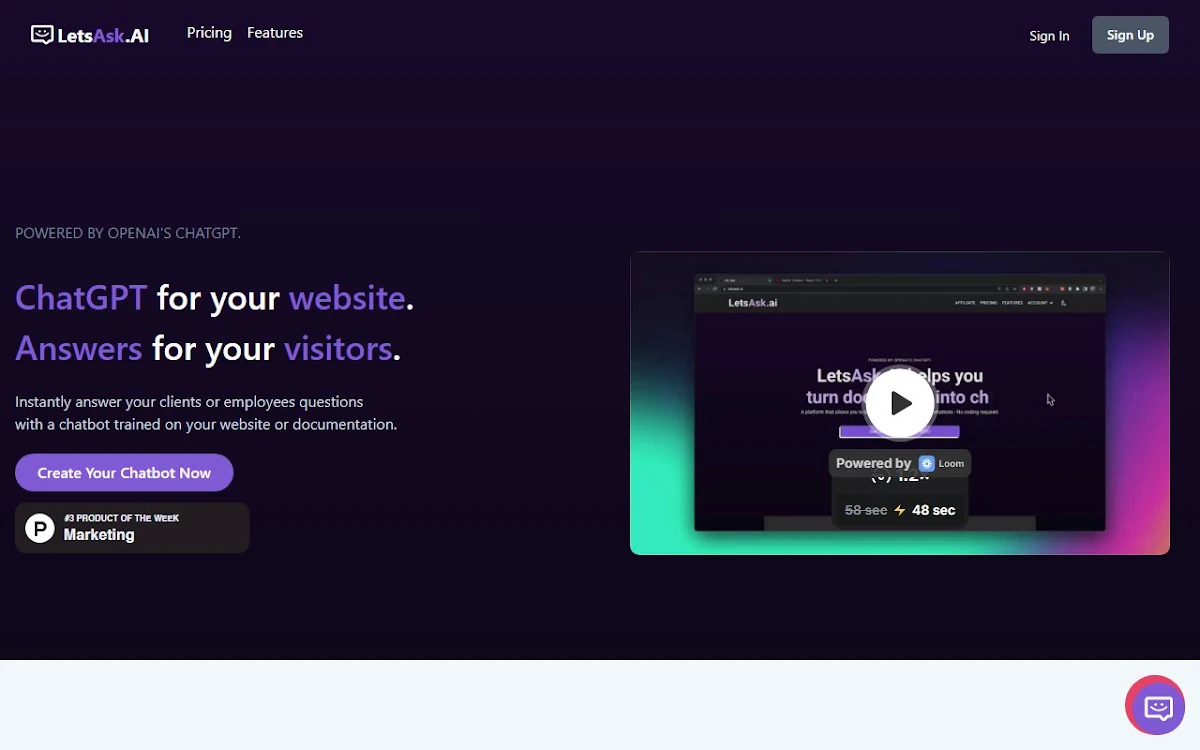
Task: Play the demo video
Action: (900, 403)
